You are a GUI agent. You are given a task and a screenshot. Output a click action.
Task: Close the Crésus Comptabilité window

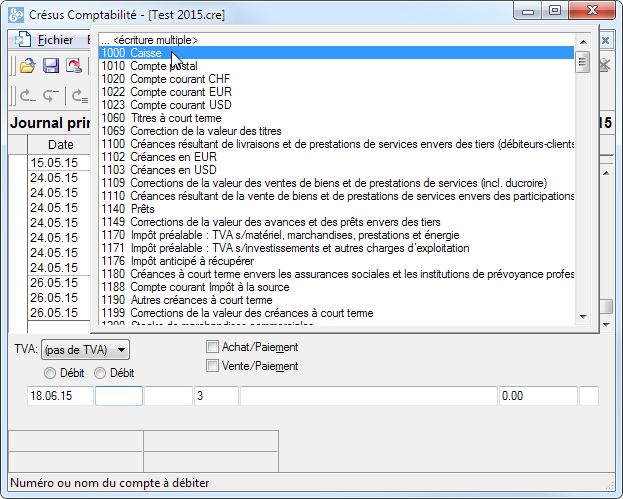pos(592,11)
